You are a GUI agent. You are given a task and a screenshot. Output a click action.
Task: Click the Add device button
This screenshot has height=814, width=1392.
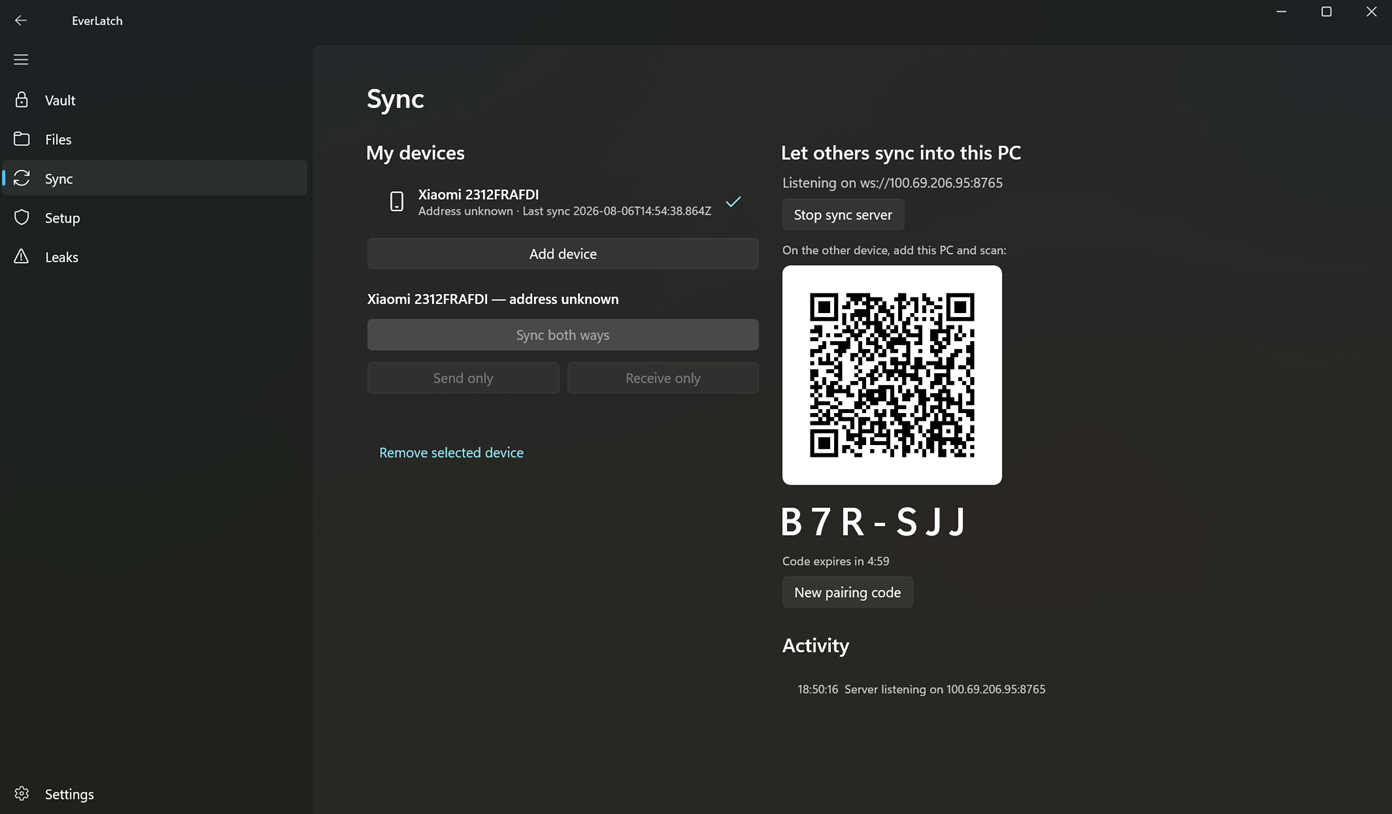pos(563,254)
